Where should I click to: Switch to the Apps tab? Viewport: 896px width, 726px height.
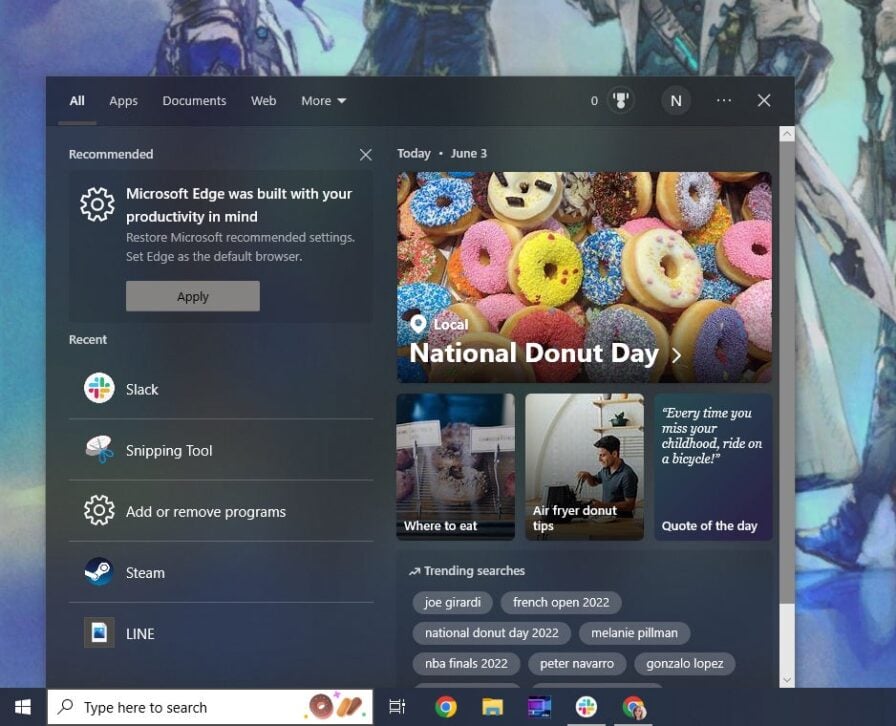(123, 100)
